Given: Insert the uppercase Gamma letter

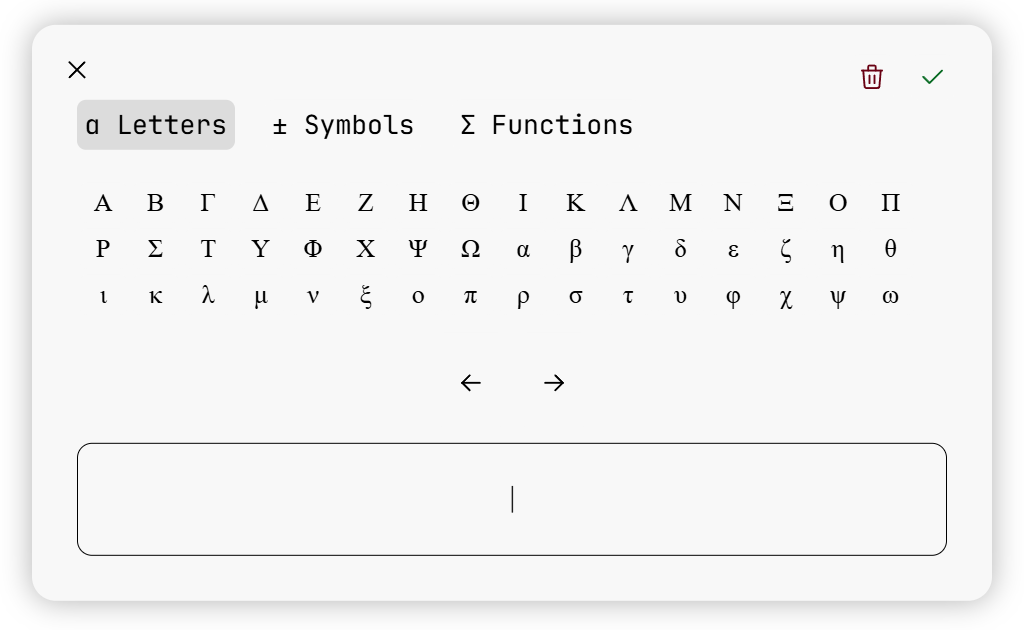Looking at the screenshot, I should (x=208, y=203).
